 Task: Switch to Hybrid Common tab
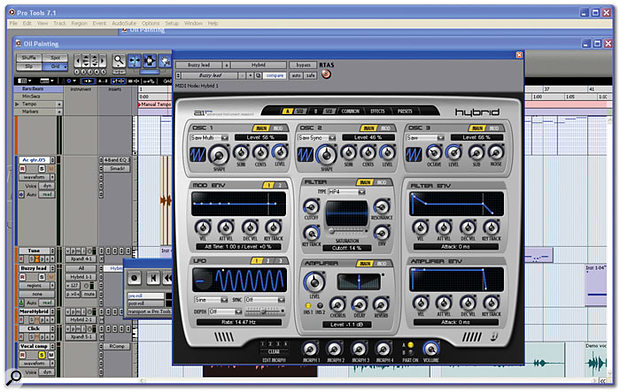(x=350, y=111)
